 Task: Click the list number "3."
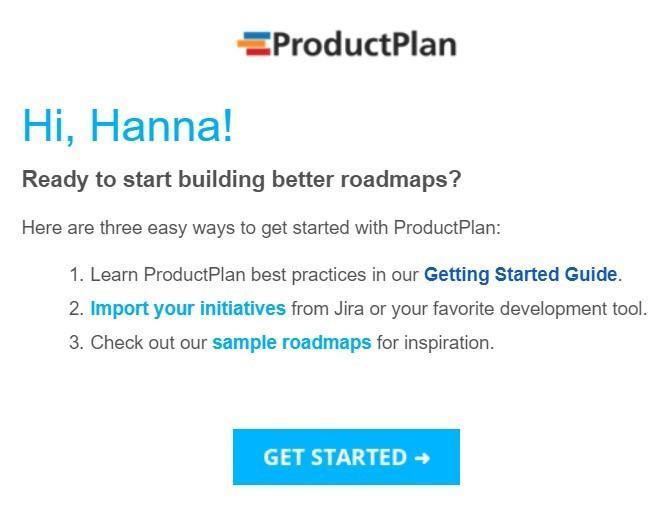point(76,342)
